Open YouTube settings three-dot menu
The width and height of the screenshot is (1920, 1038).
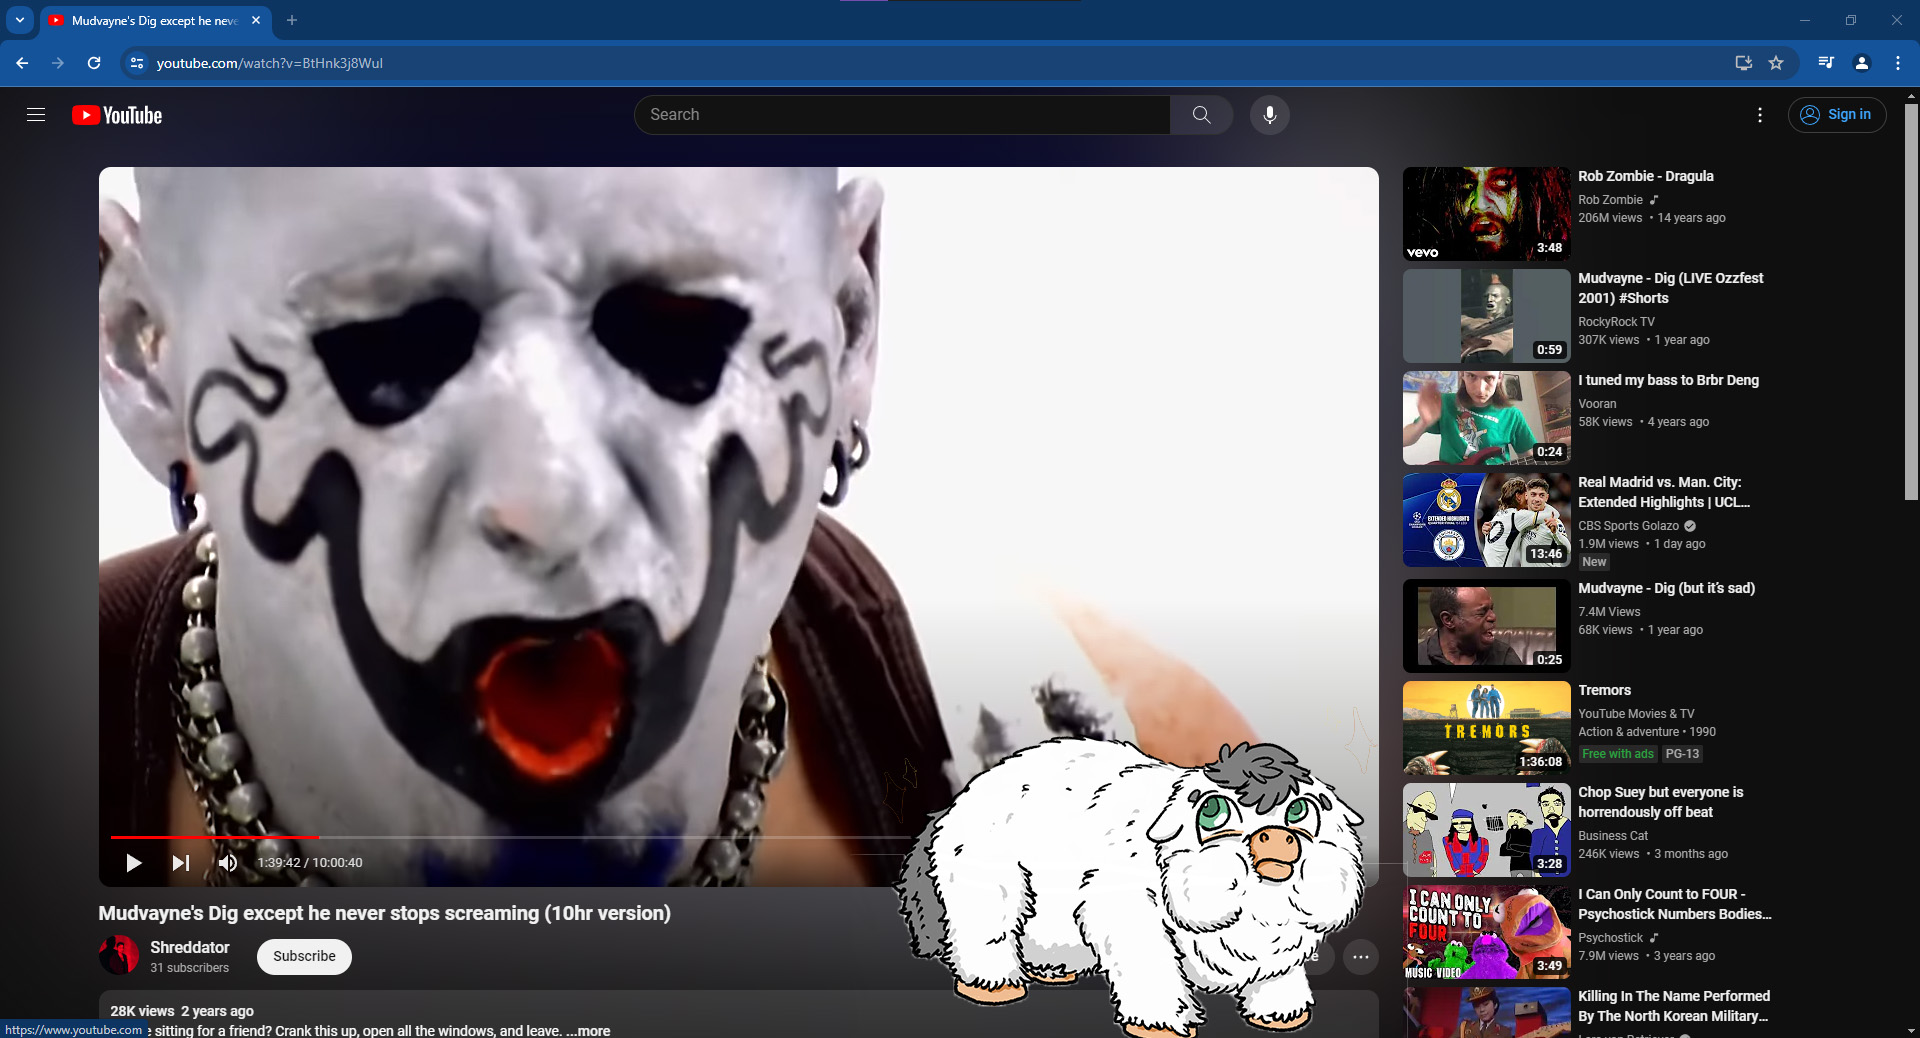(1760, 115)
